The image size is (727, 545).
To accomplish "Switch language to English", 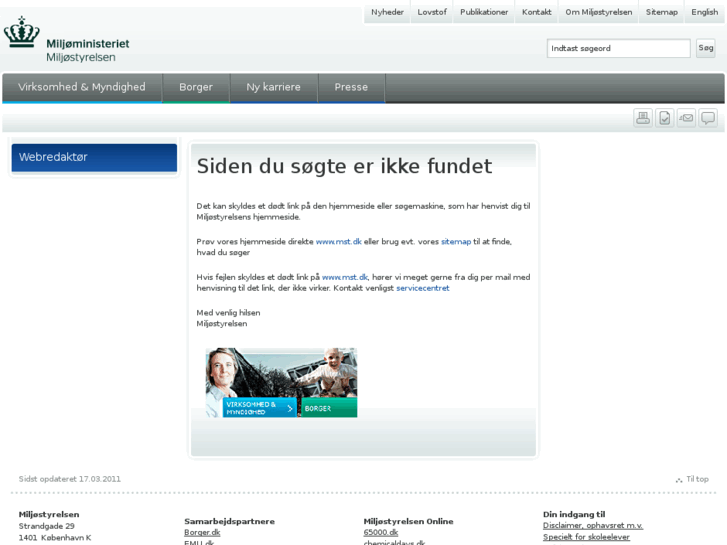I will tap(704, 12).
